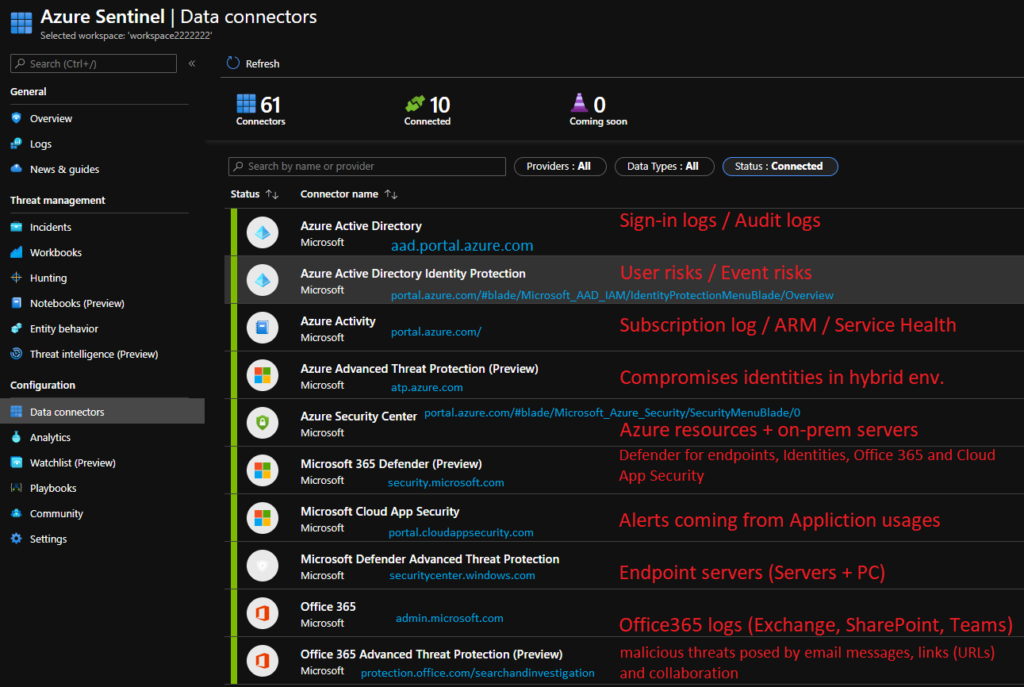Open the Settings gear icon
Viewport: 1024px width, 687px height.
pyautogui.click(x=16, y=539)
